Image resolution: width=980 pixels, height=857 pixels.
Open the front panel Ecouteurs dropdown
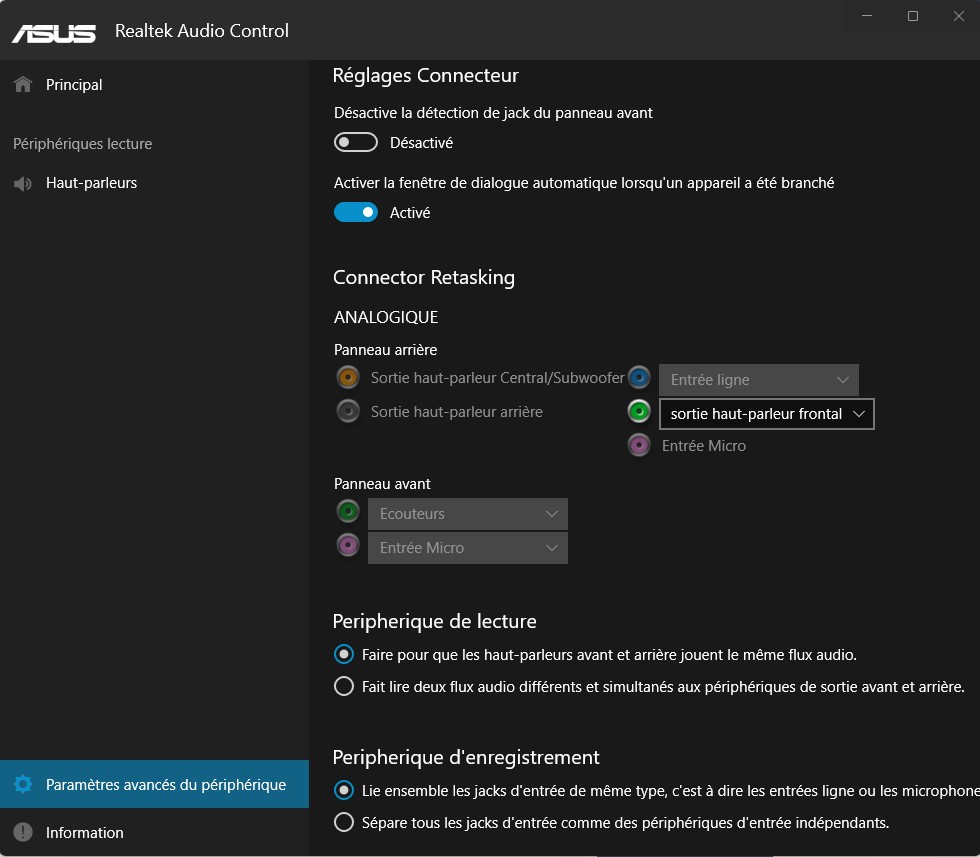(x=467, y=514)
